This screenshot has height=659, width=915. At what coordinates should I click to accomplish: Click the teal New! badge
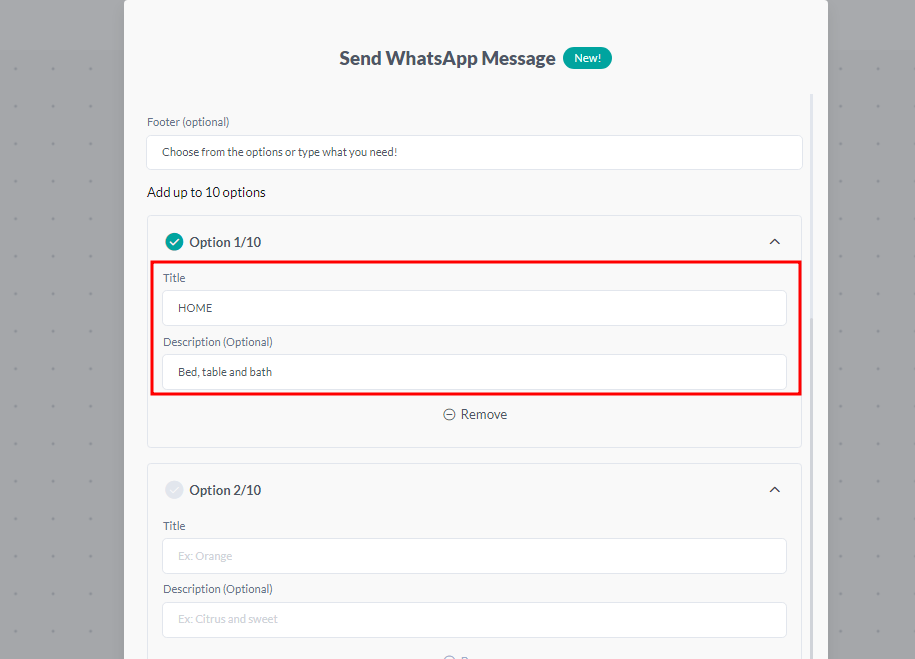pos(587,58)
